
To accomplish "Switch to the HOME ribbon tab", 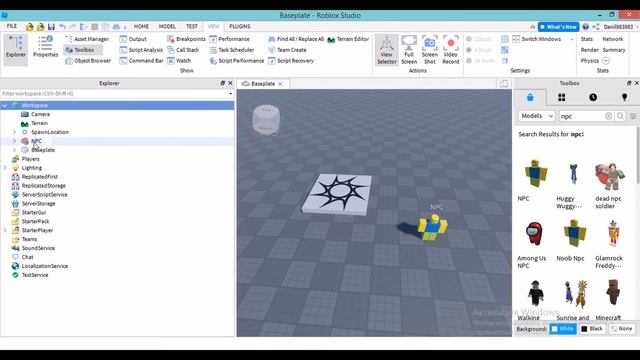I will click(x=141, y=26).
